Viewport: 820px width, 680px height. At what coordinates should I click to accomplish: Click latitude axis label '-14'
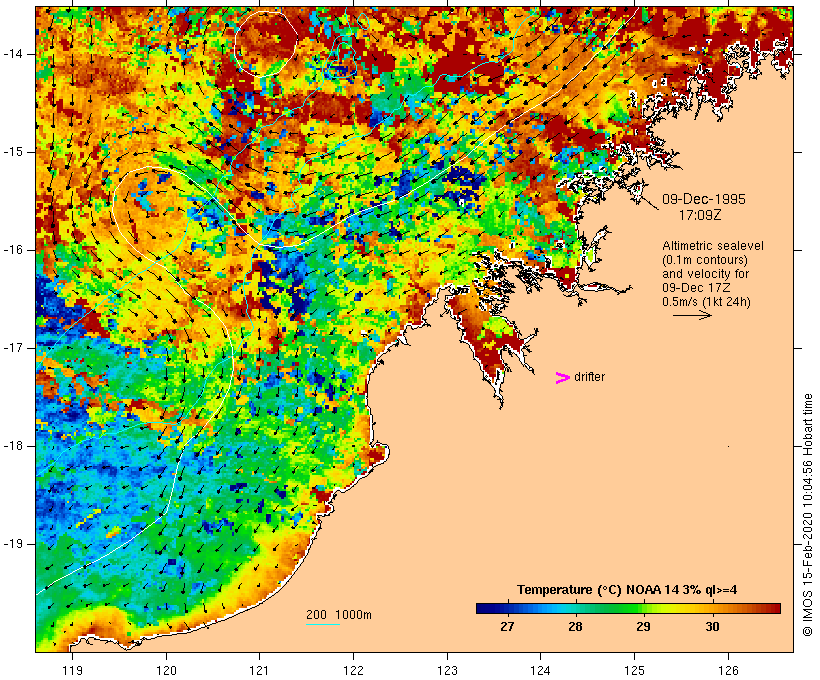[x=13, y=54]
